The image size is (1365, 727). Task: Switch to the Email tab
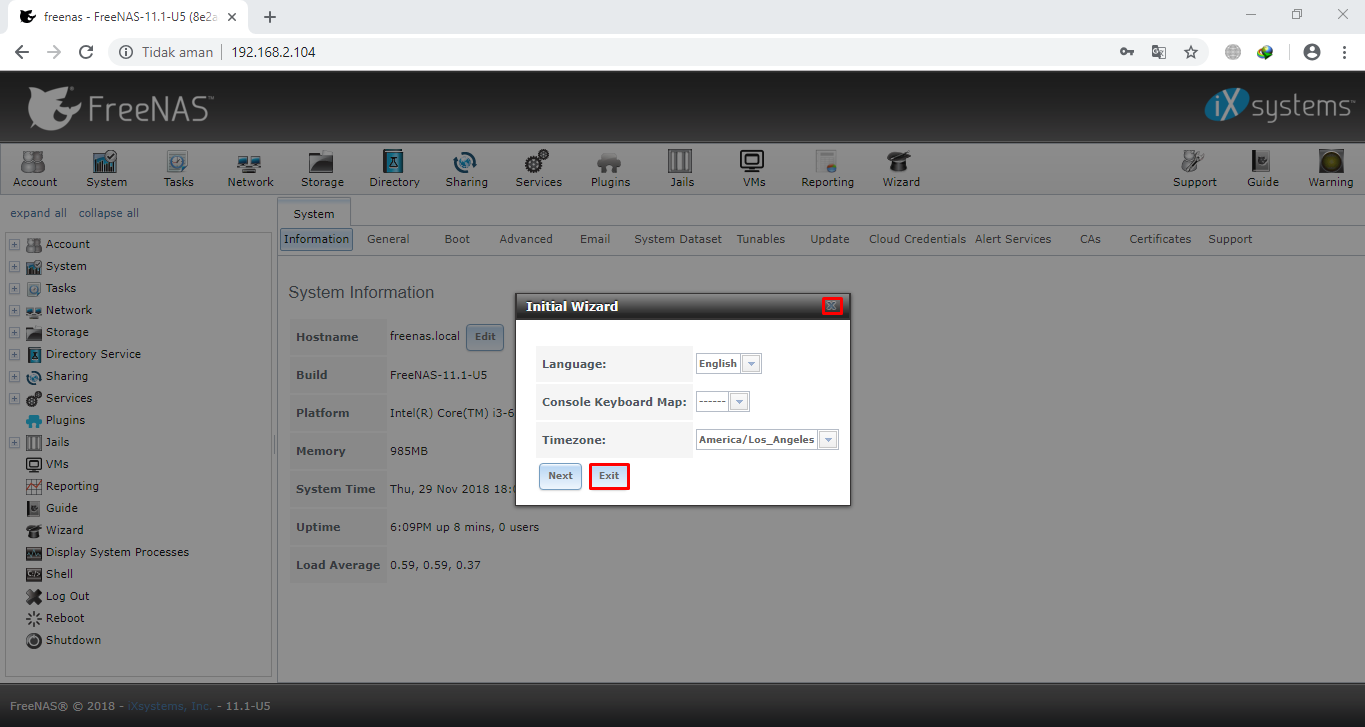[595, 239]
